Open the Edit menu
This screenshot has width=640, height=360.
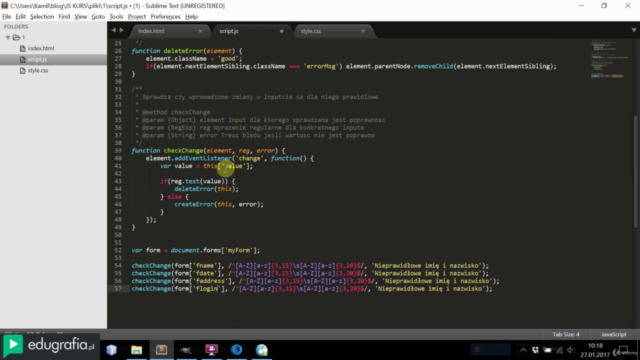20,17
